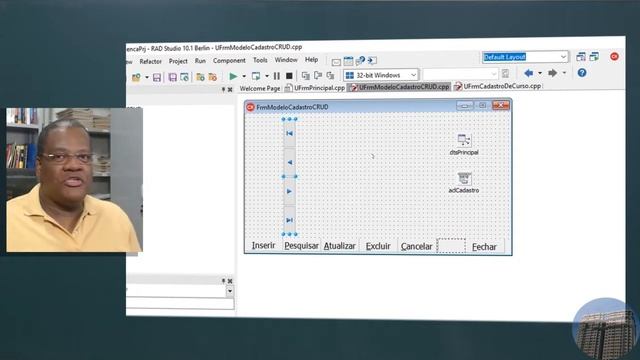
Task: Select the adCadastro component icon
Action: coord(464,178)
